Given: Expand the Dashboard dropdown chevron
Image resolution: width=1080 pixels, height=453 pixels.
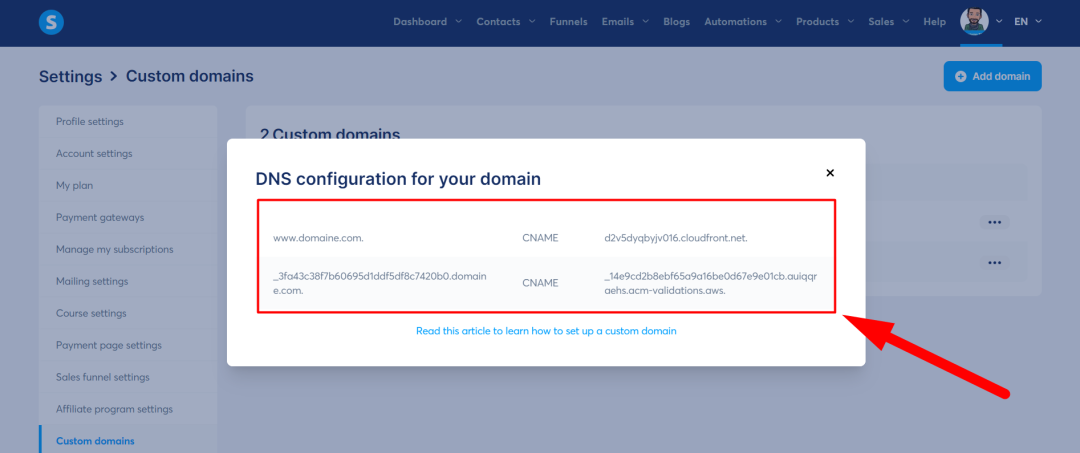Looking at the screenshot, I should (x=459, y=21).
